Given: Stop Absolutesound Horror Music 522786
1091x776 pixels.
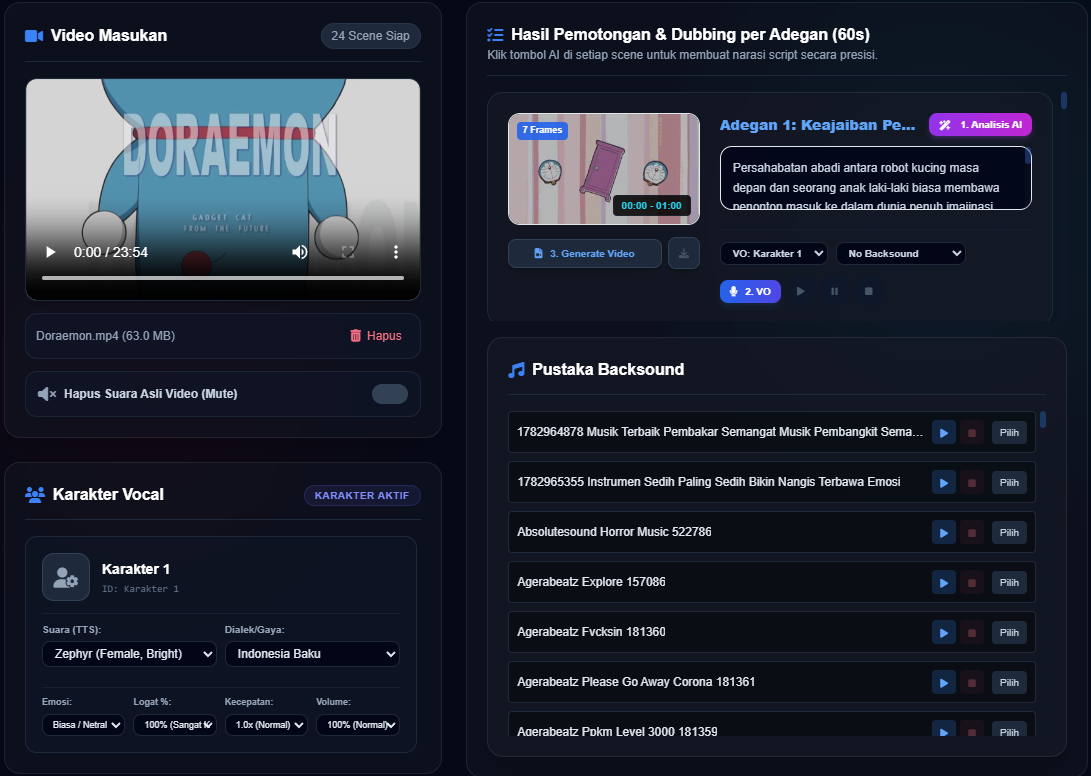Looking at the screenshot, I should coord(972,532).
